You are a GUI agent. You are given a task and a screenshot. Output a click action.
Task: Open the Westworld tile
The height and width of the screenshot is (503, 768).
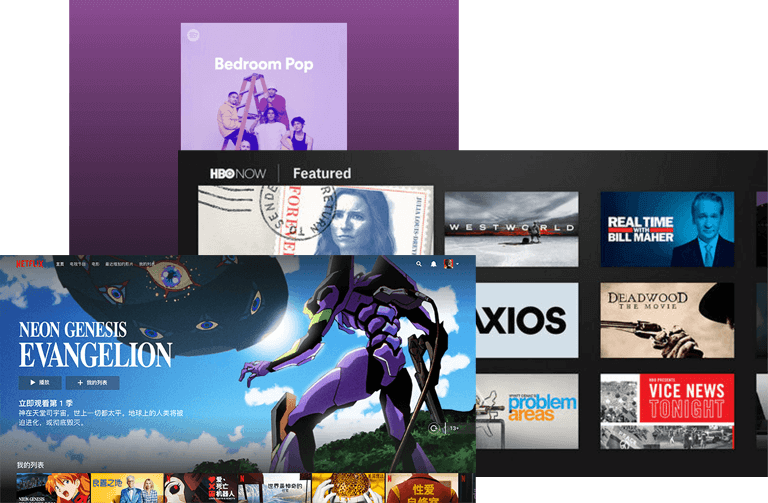click(x=511, y=228)
